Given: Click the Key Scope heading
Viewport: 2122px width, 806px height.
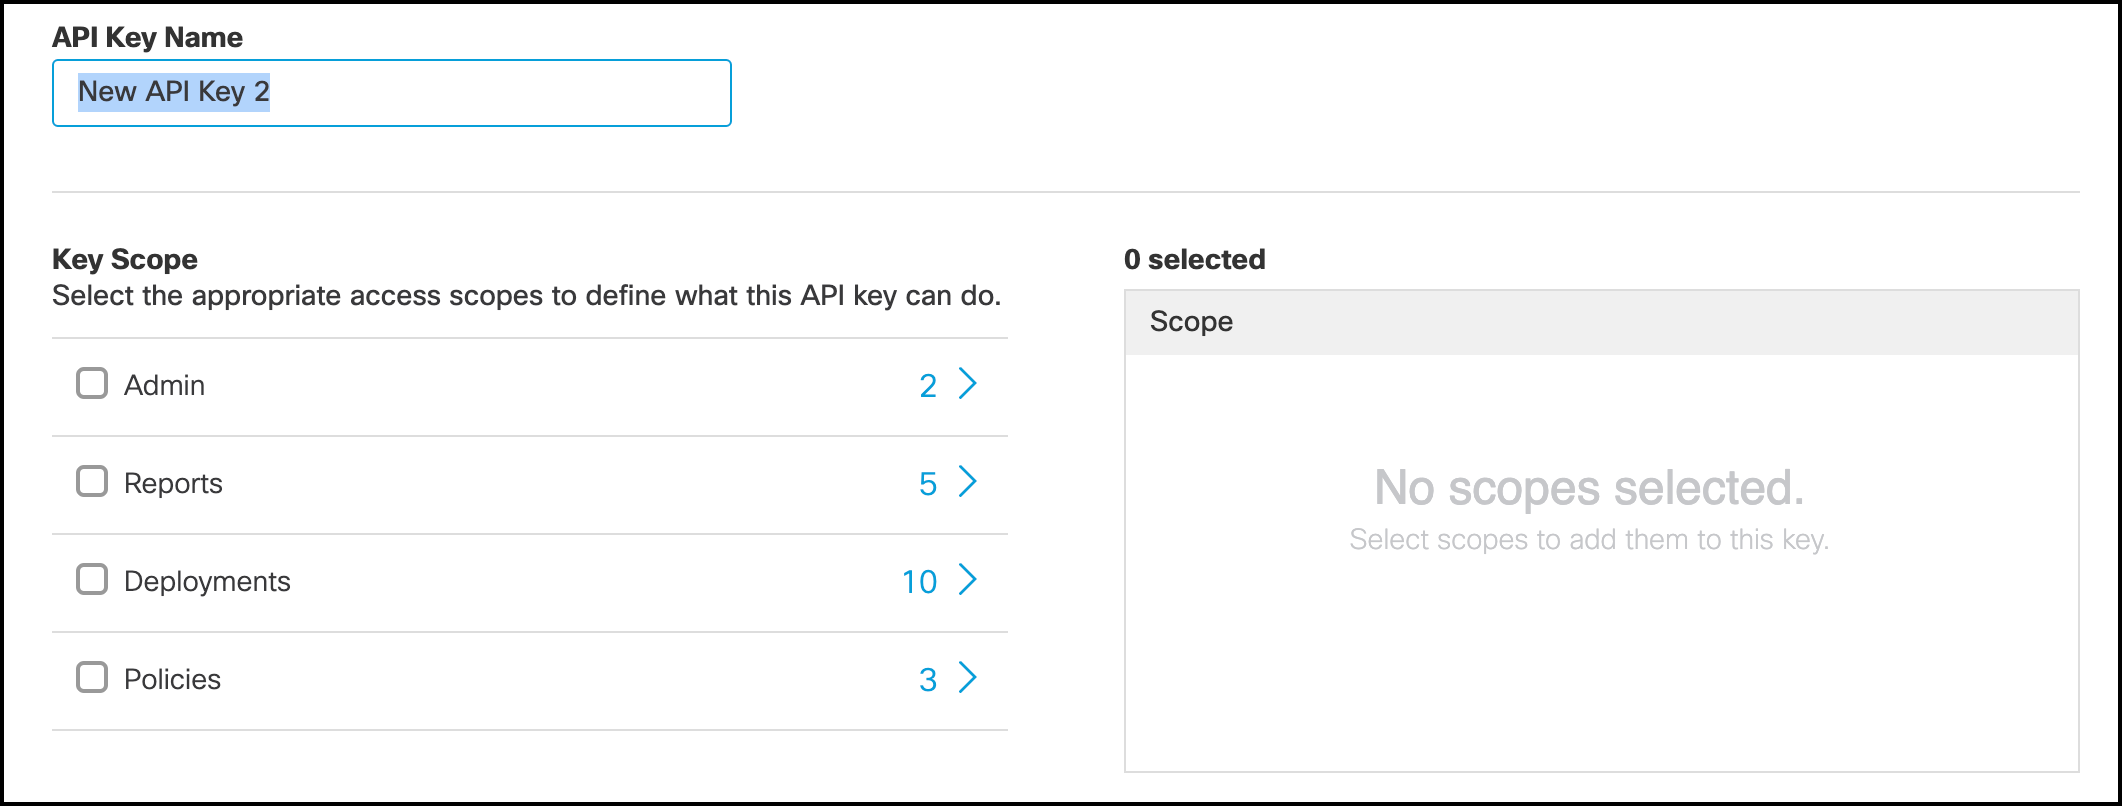Looking at the screenshot, I should (x=124, y=259).
